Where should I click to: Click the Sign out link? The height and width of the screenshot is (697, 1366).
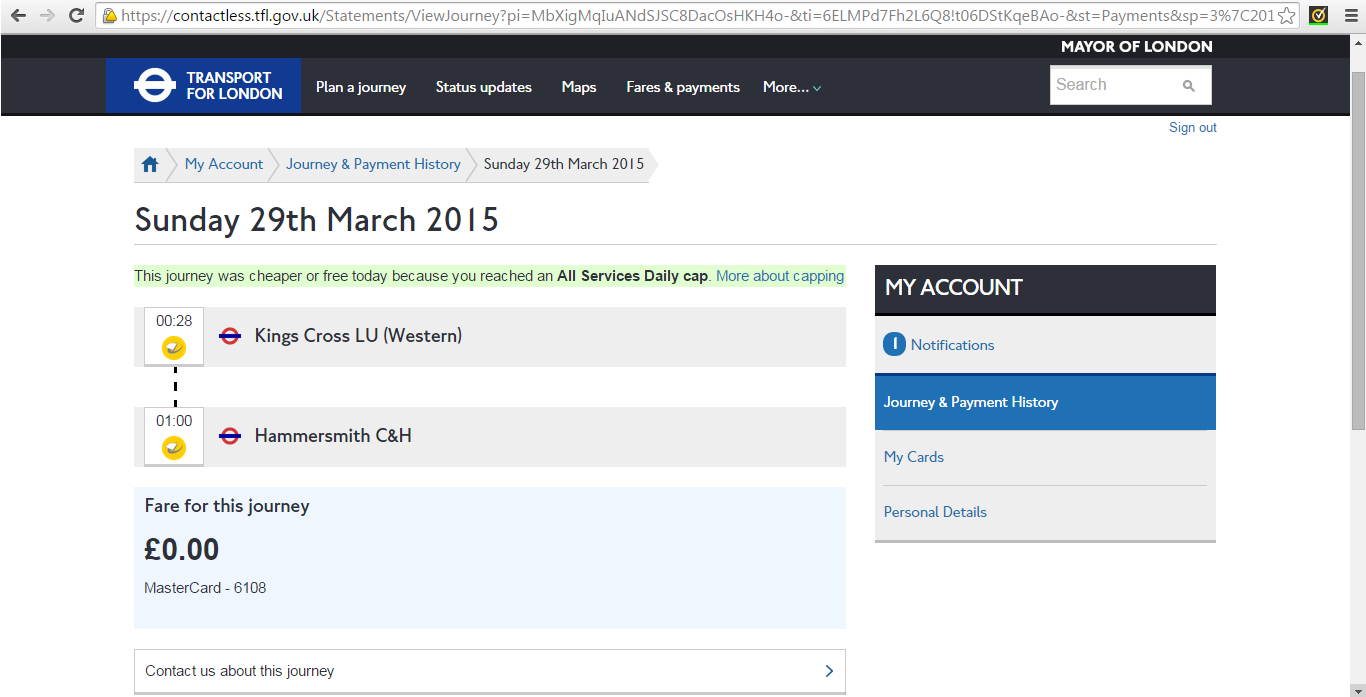click(x=1193, y=128)
